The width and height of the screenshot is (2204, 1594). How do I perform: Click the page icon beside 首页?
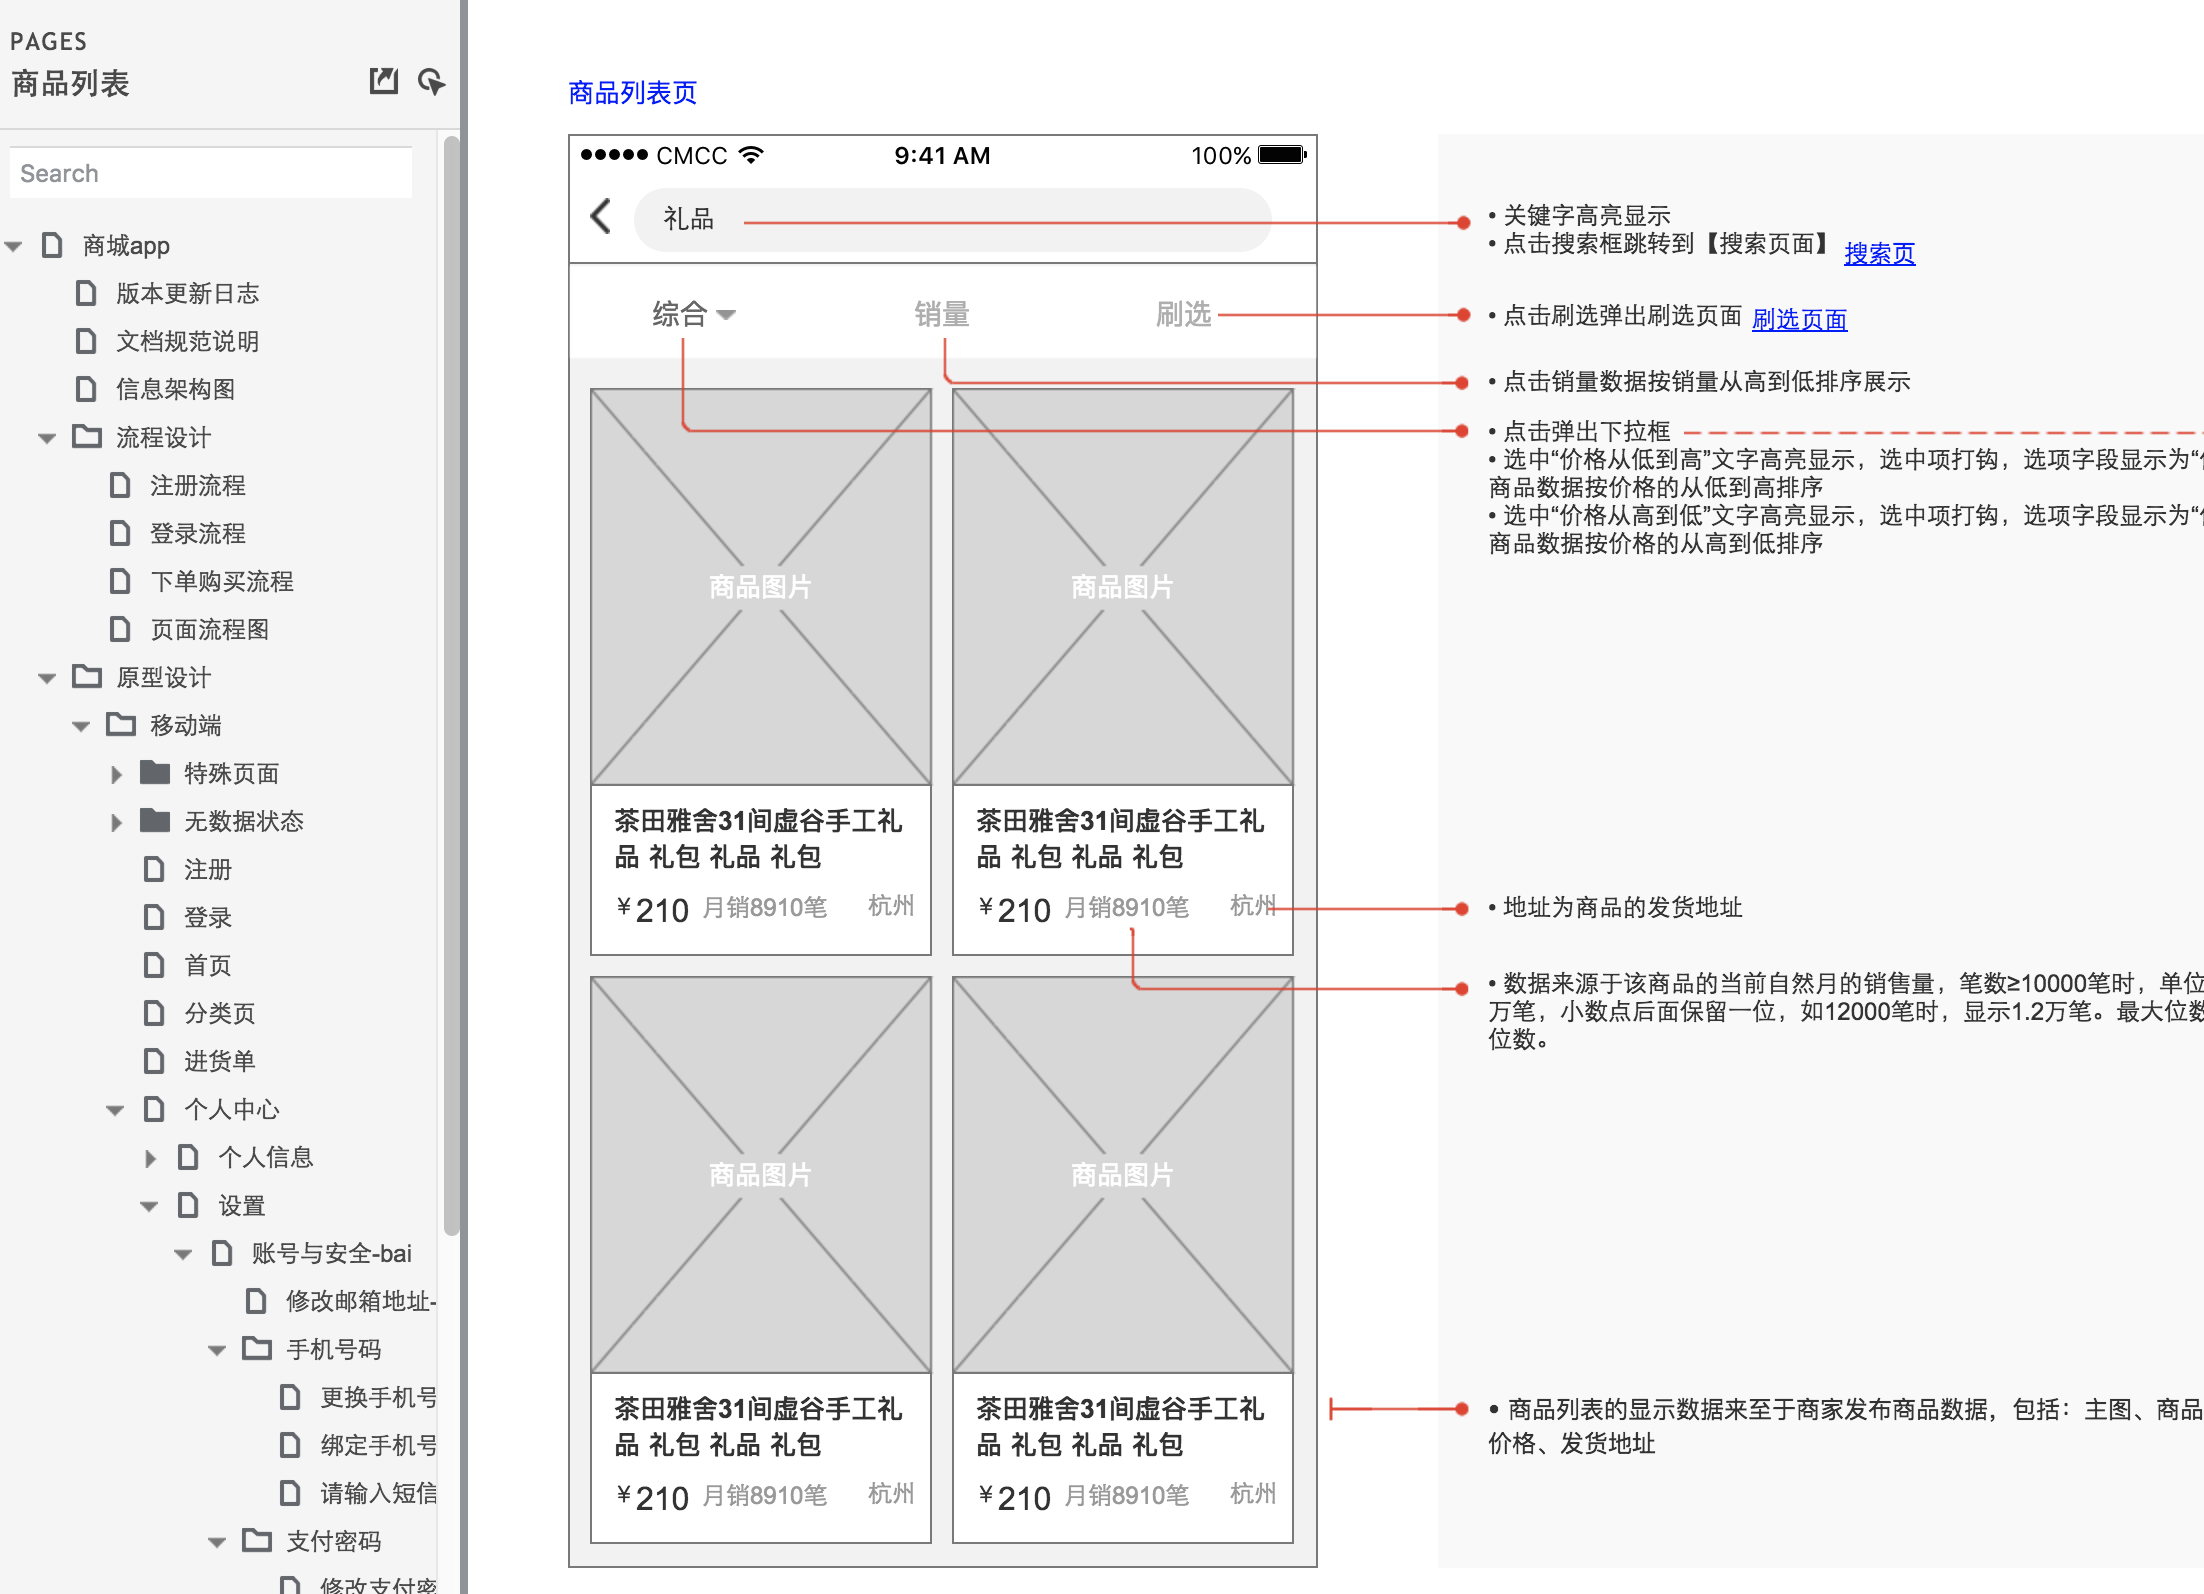tap(155, 965)
